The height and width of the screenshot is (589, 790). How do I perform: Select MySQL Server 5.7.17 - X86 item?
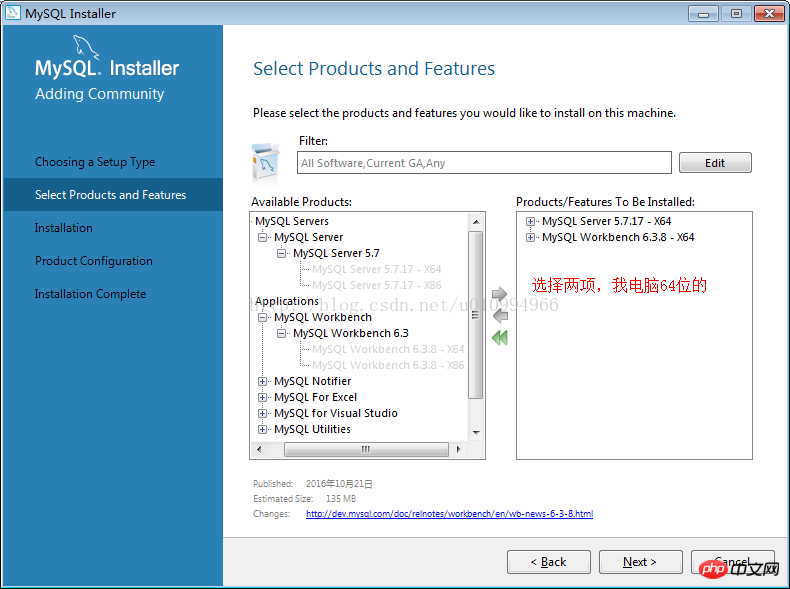point(376,285)
